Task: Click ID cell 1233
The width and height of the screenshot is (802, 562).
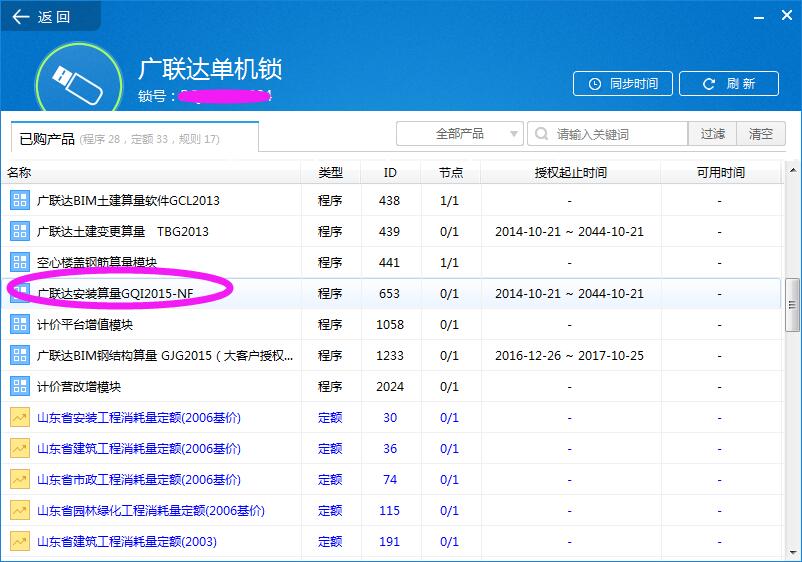Action: pos(390,355)
